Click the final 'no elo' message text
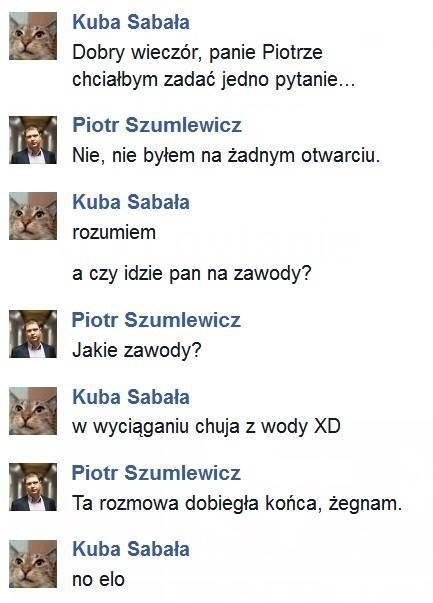 pos(98,580)
